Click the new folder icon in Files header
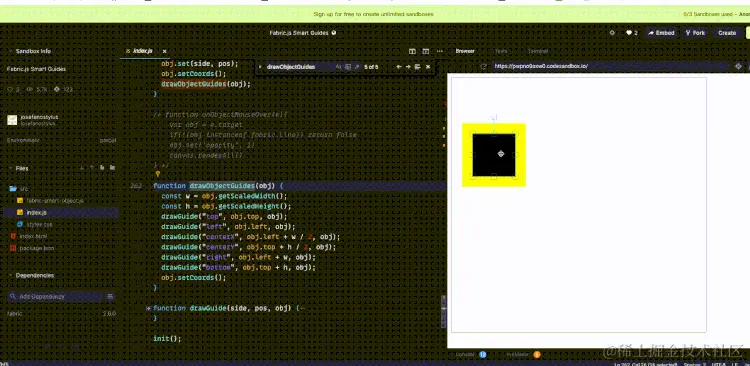This screenshot has height=366, width=750. tap(112, 168)
